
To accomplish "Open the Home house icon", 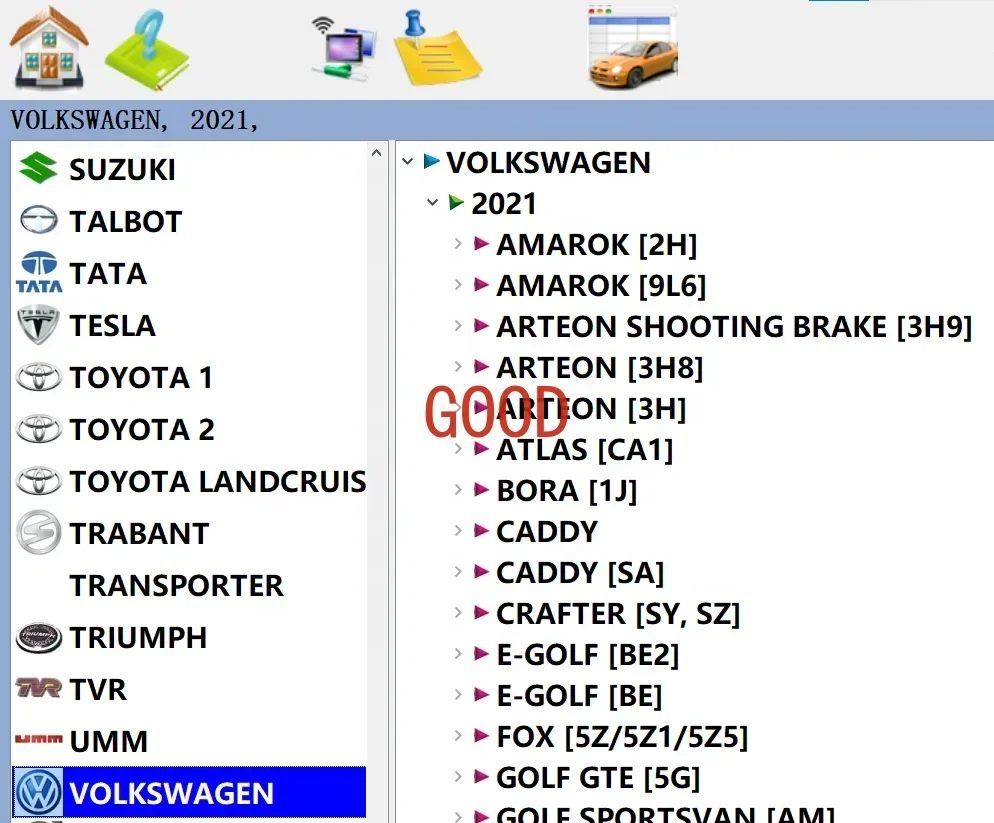I will coord(49,48).
